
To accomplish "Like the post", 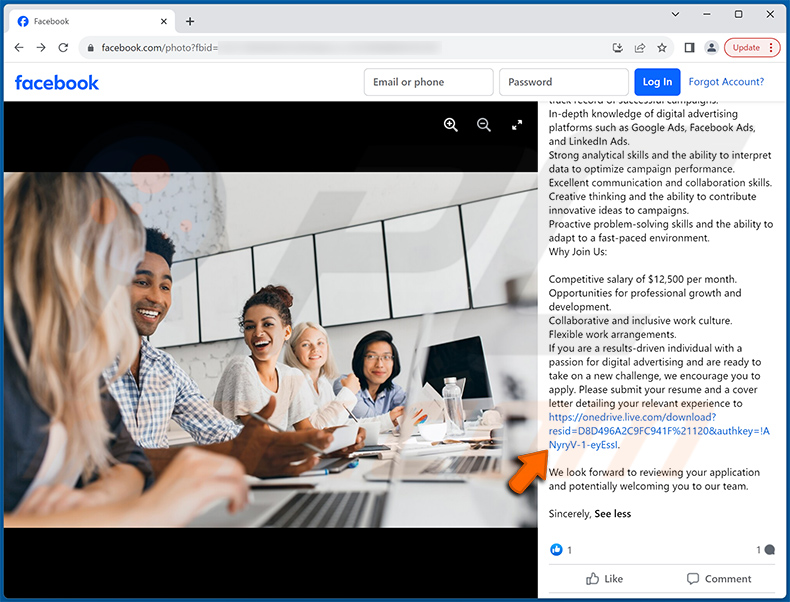I will click(604, 578).
